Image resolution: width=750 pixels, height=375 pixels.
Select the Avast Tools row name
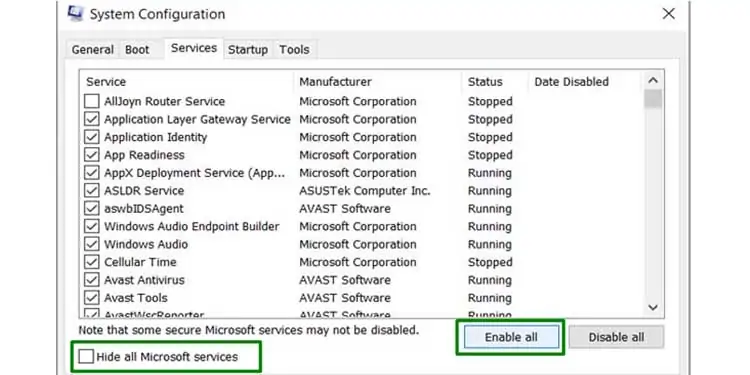(x=136, y=298)
